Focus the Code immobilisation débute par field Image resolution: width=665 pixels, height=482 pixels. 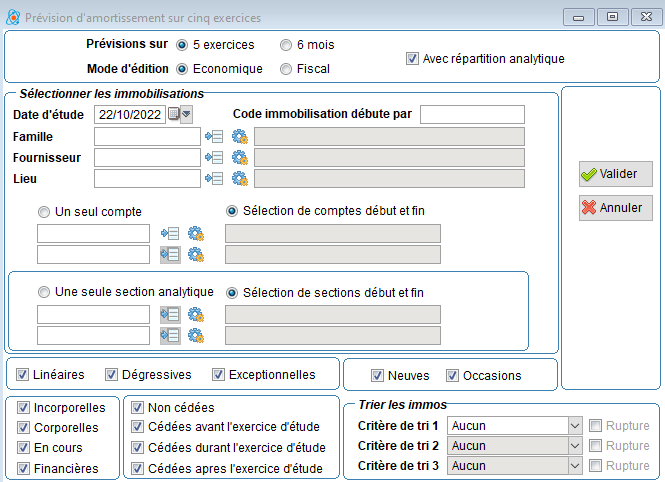[x=472, y=114]
